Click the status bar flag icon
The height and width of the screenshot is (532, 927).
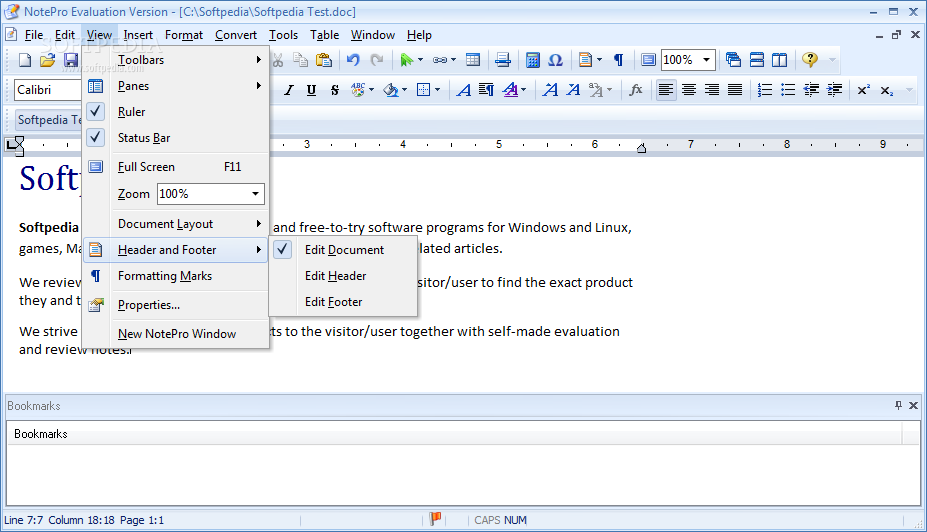click(x=436, y=519)
